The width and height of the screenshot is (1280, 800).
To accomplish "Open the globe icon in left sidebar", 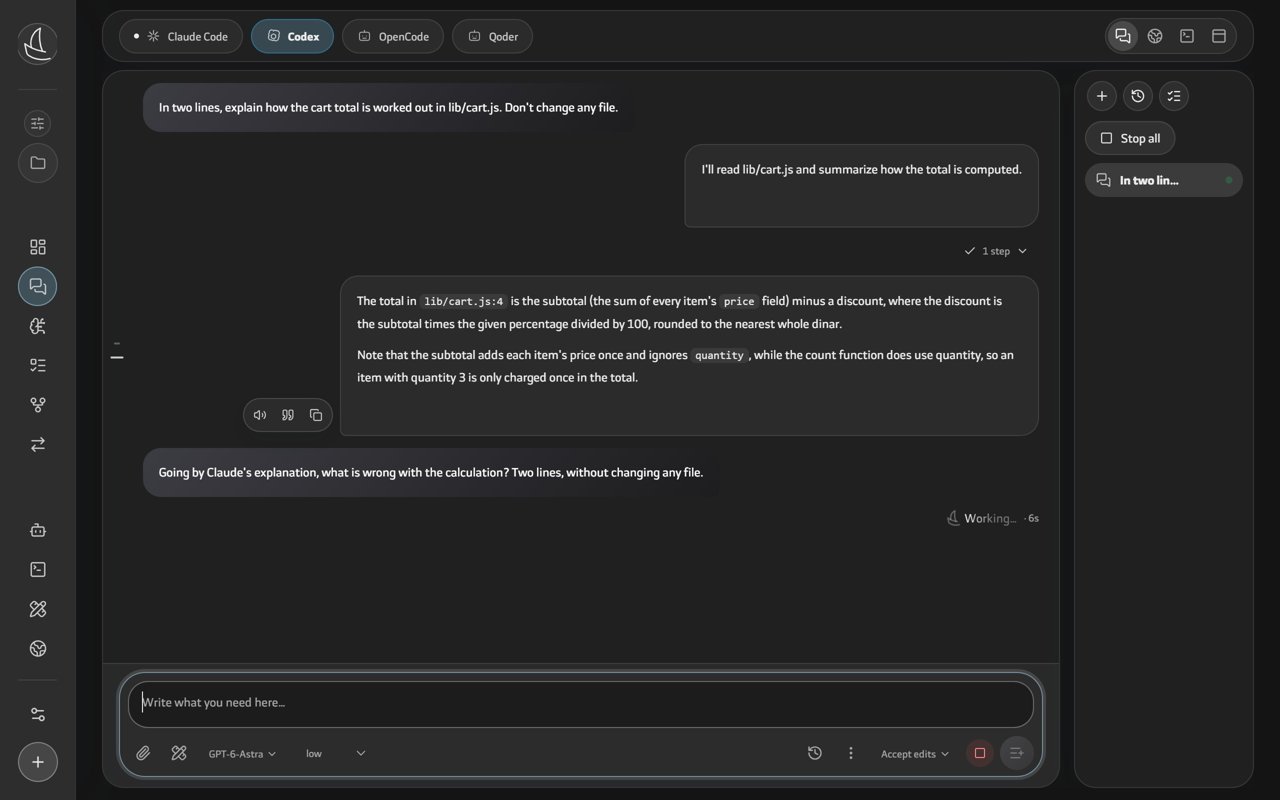I will (x=38, y=648).
